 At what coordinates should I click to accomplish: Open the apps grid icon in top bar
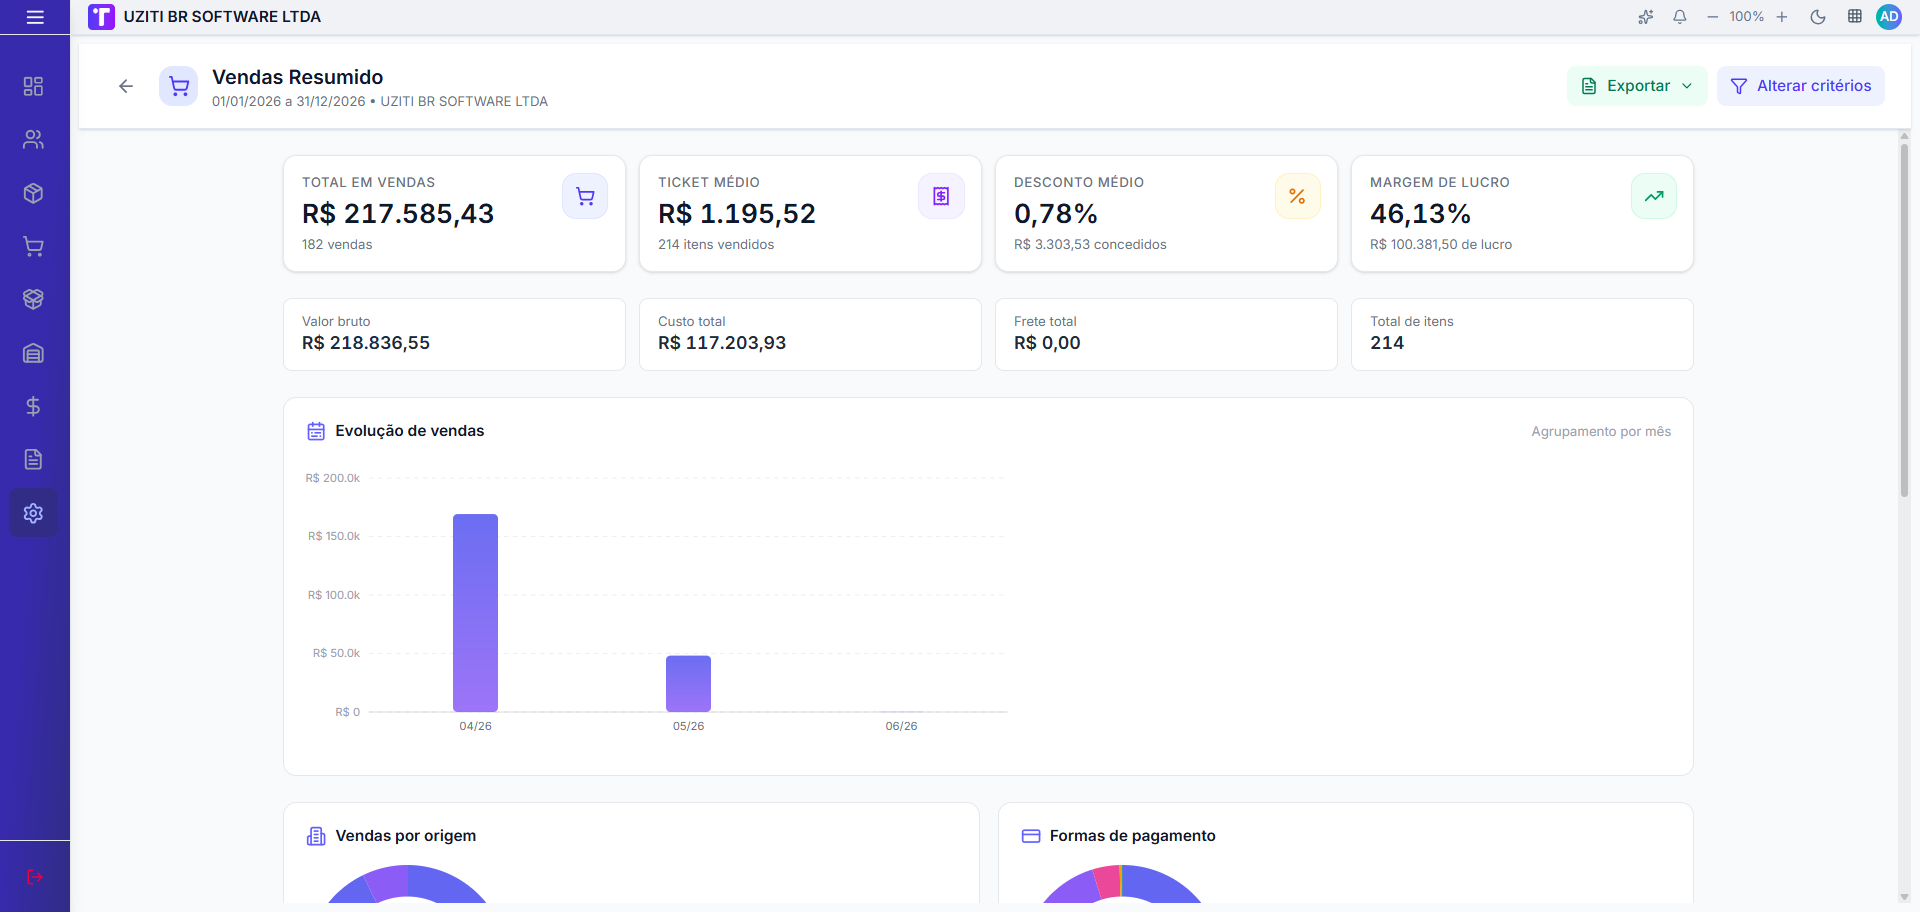1854,17
